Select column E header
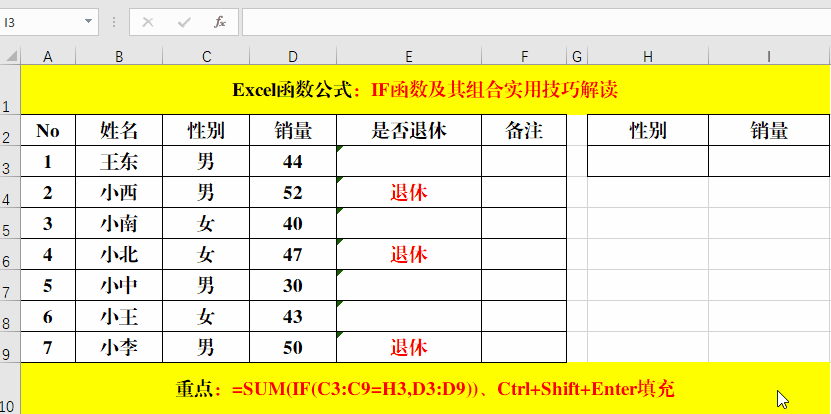Image resolution: width=831 pixels, height=414 pixels. 409,56
